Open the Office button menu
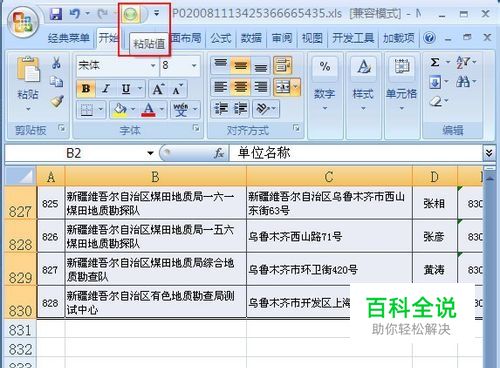Image resolution: width=500 pixels, height=368 pixels. pos(23,22)
